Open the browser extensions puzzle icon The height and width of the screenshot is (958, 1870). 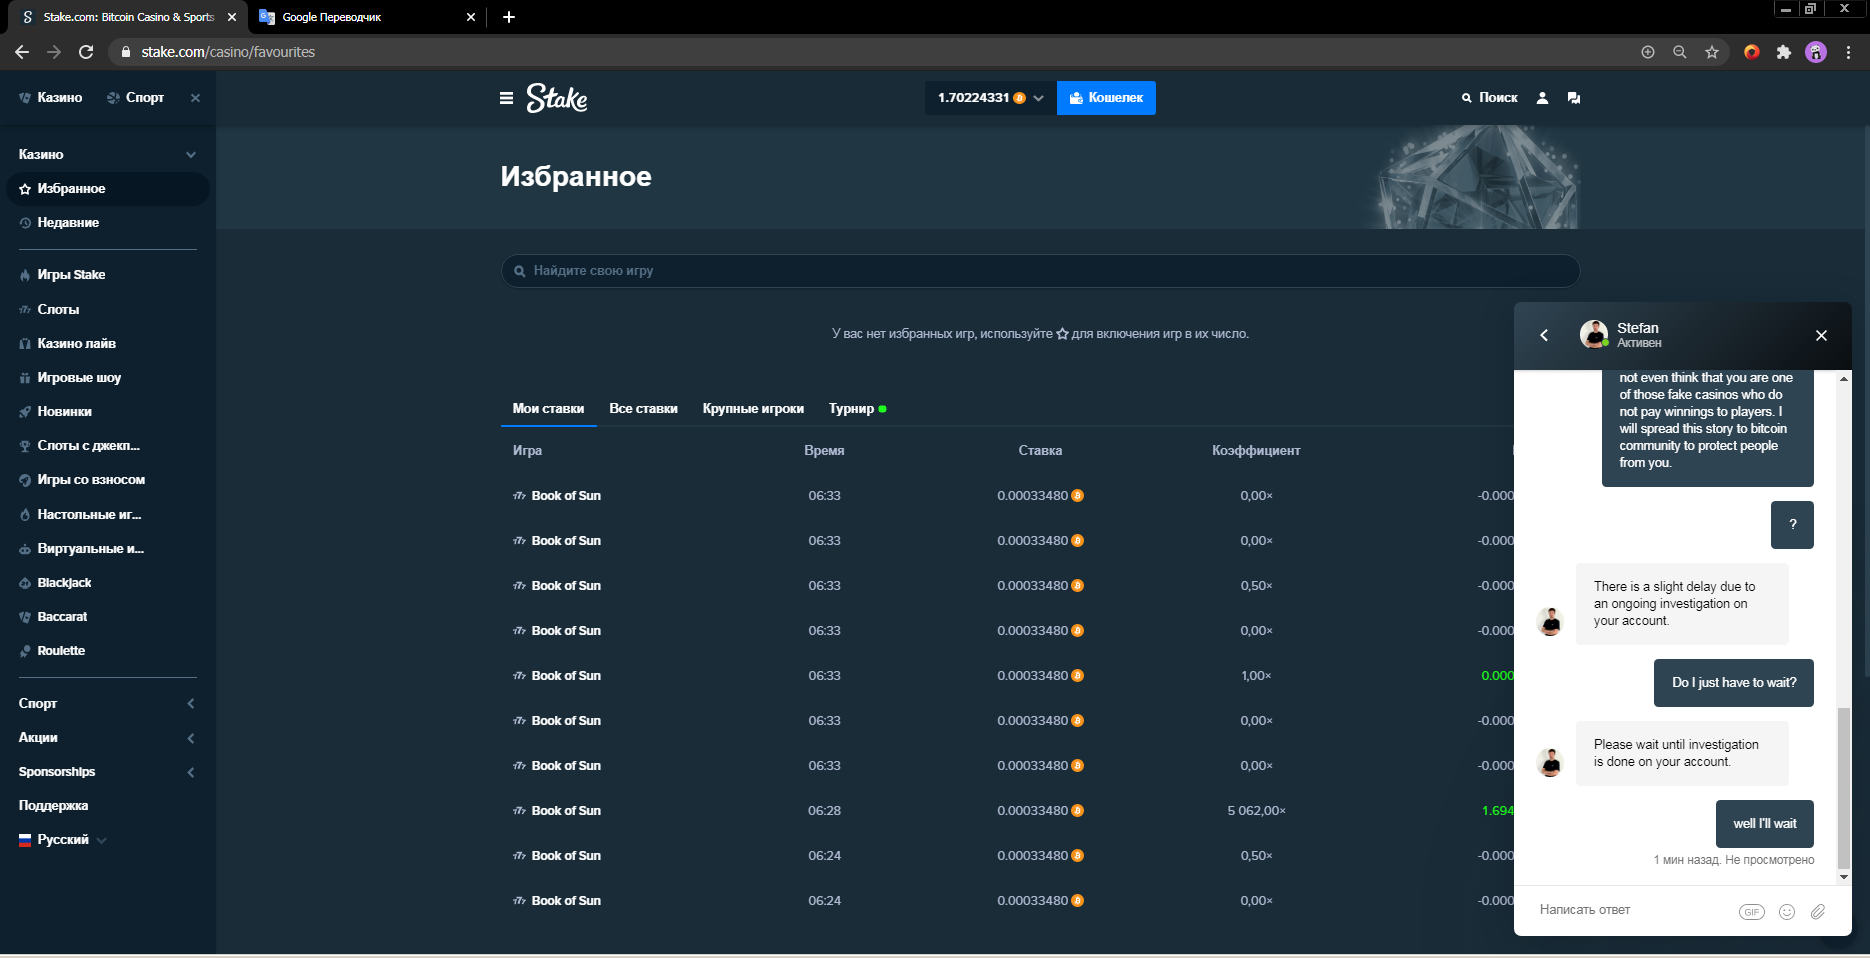1784,52
